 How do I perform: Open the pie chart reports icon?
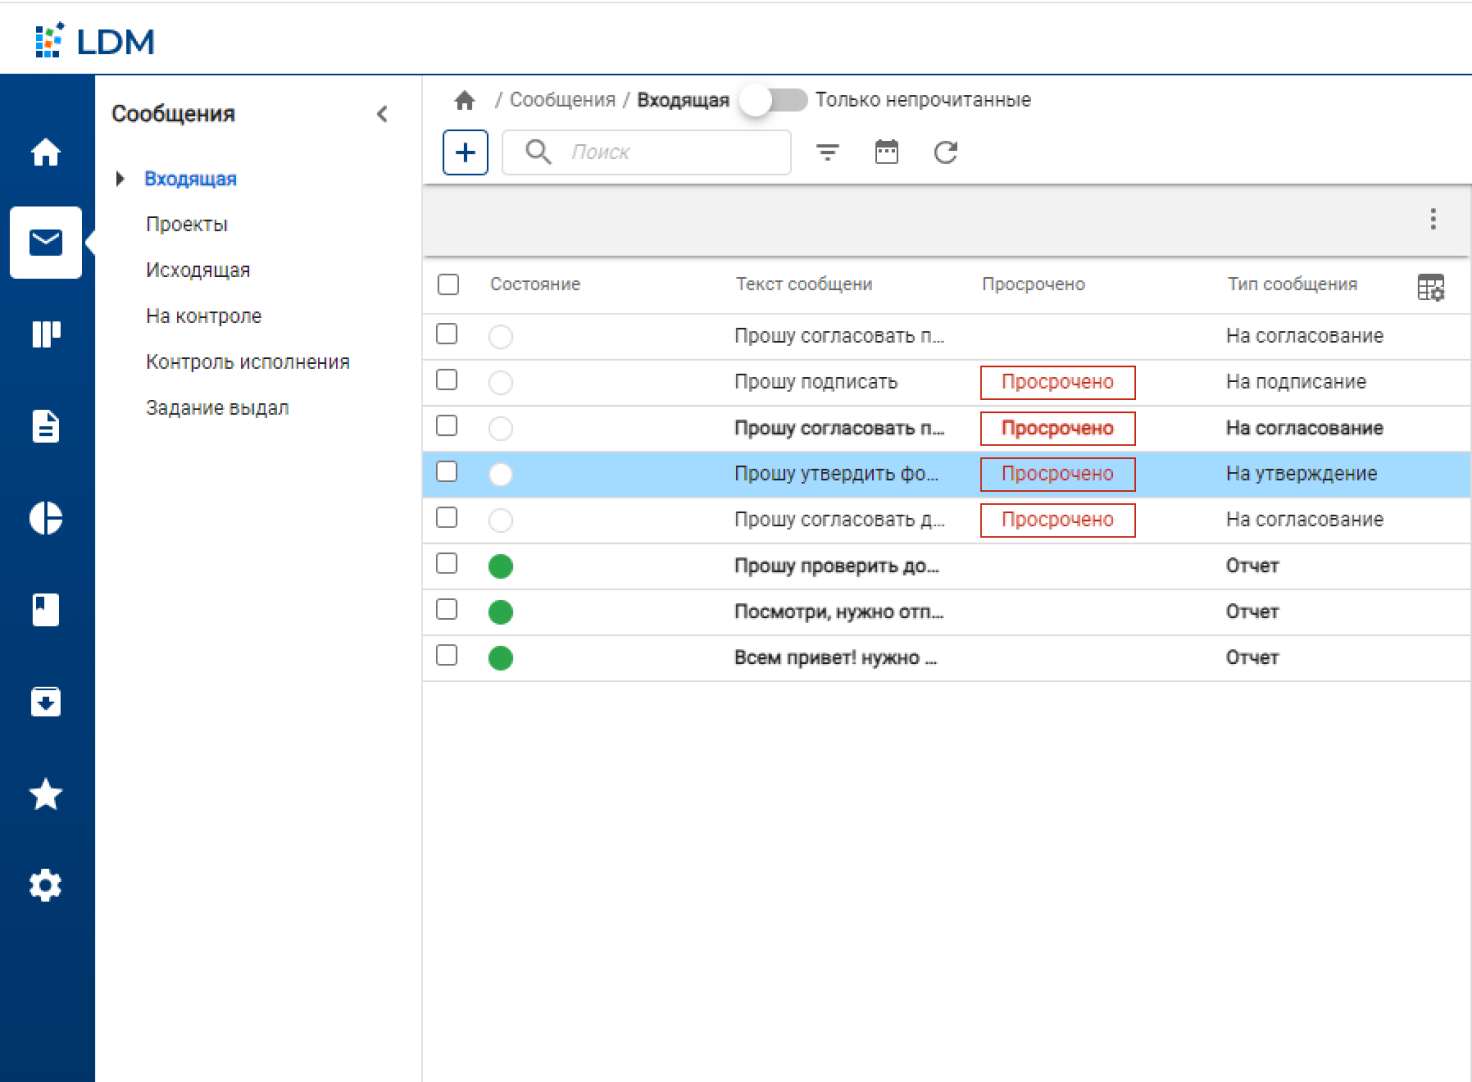[46, 518]
